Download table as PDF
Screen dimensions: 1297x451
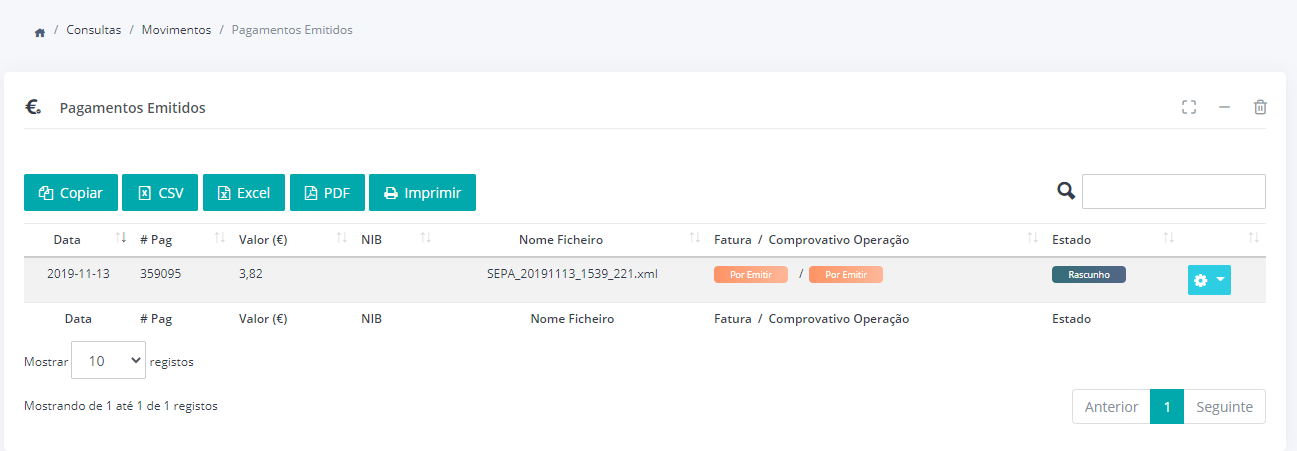tap(327, 193)
